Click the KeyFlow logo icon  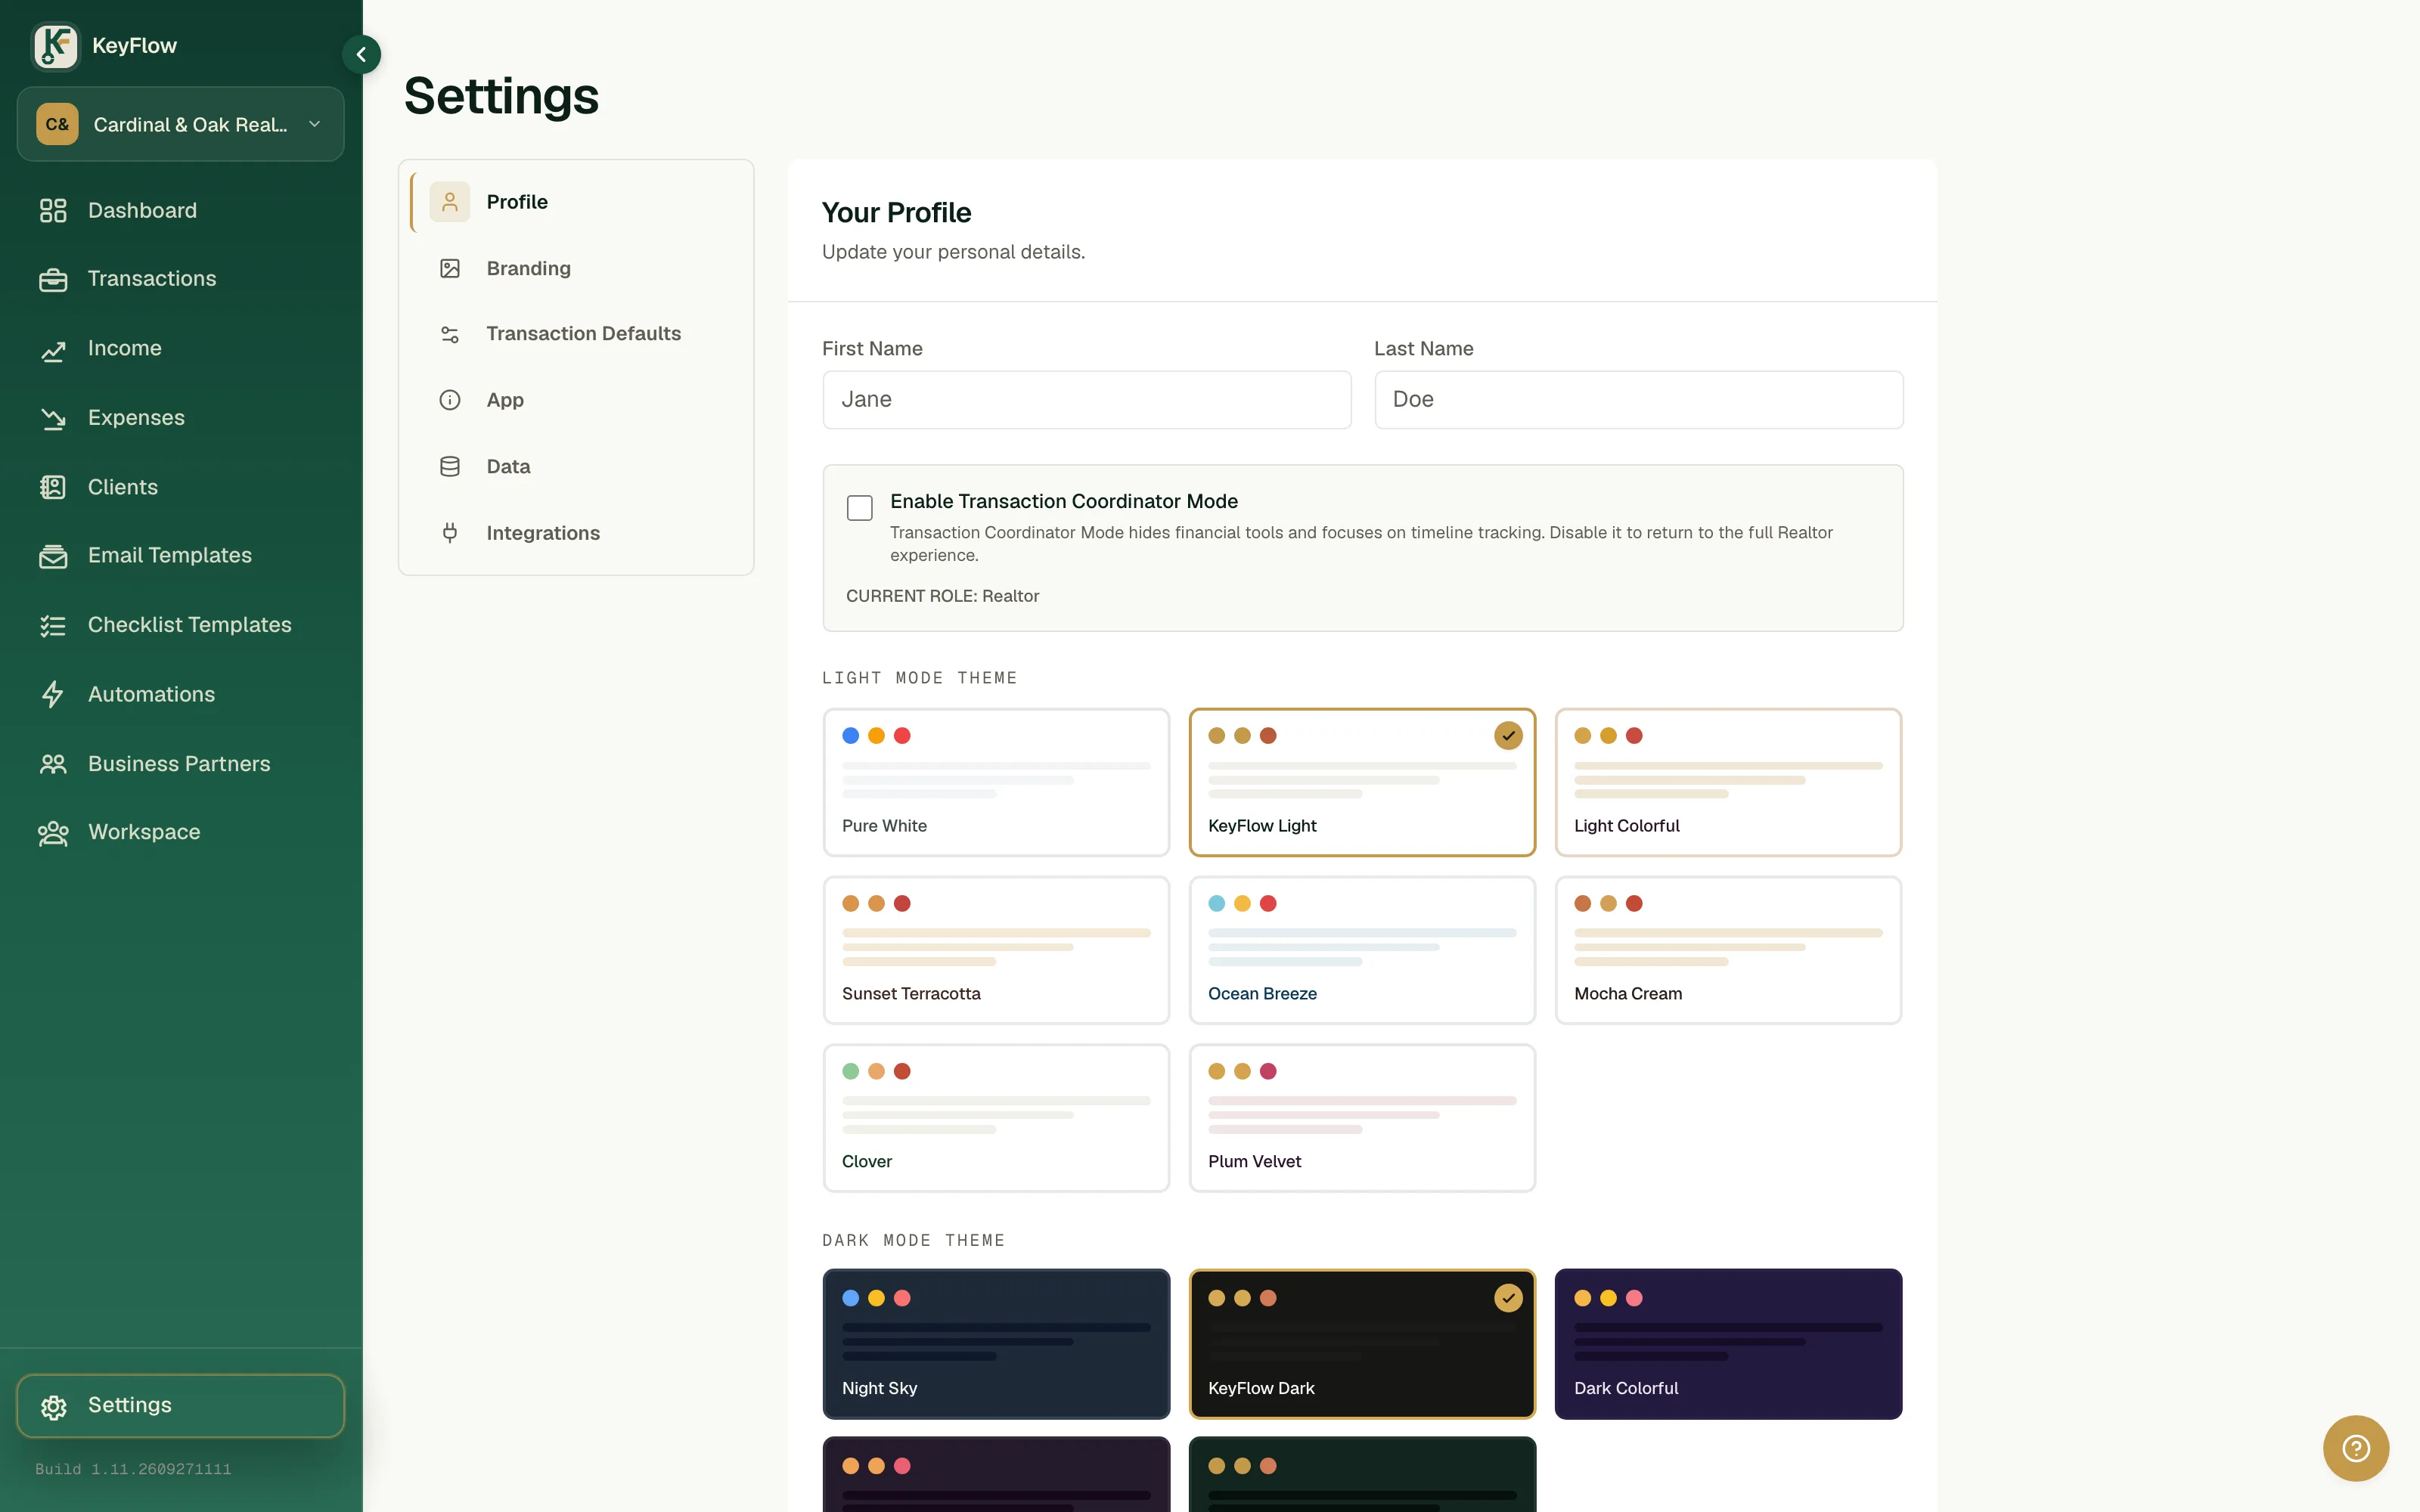[55, 46]
